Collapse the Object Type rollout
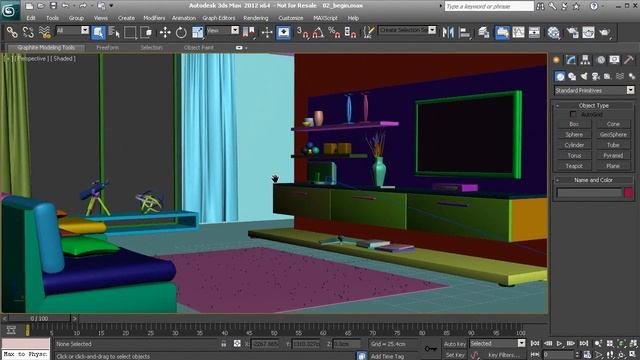The height and width of the screenshot is (360, 640). click(x=594, y=105)
